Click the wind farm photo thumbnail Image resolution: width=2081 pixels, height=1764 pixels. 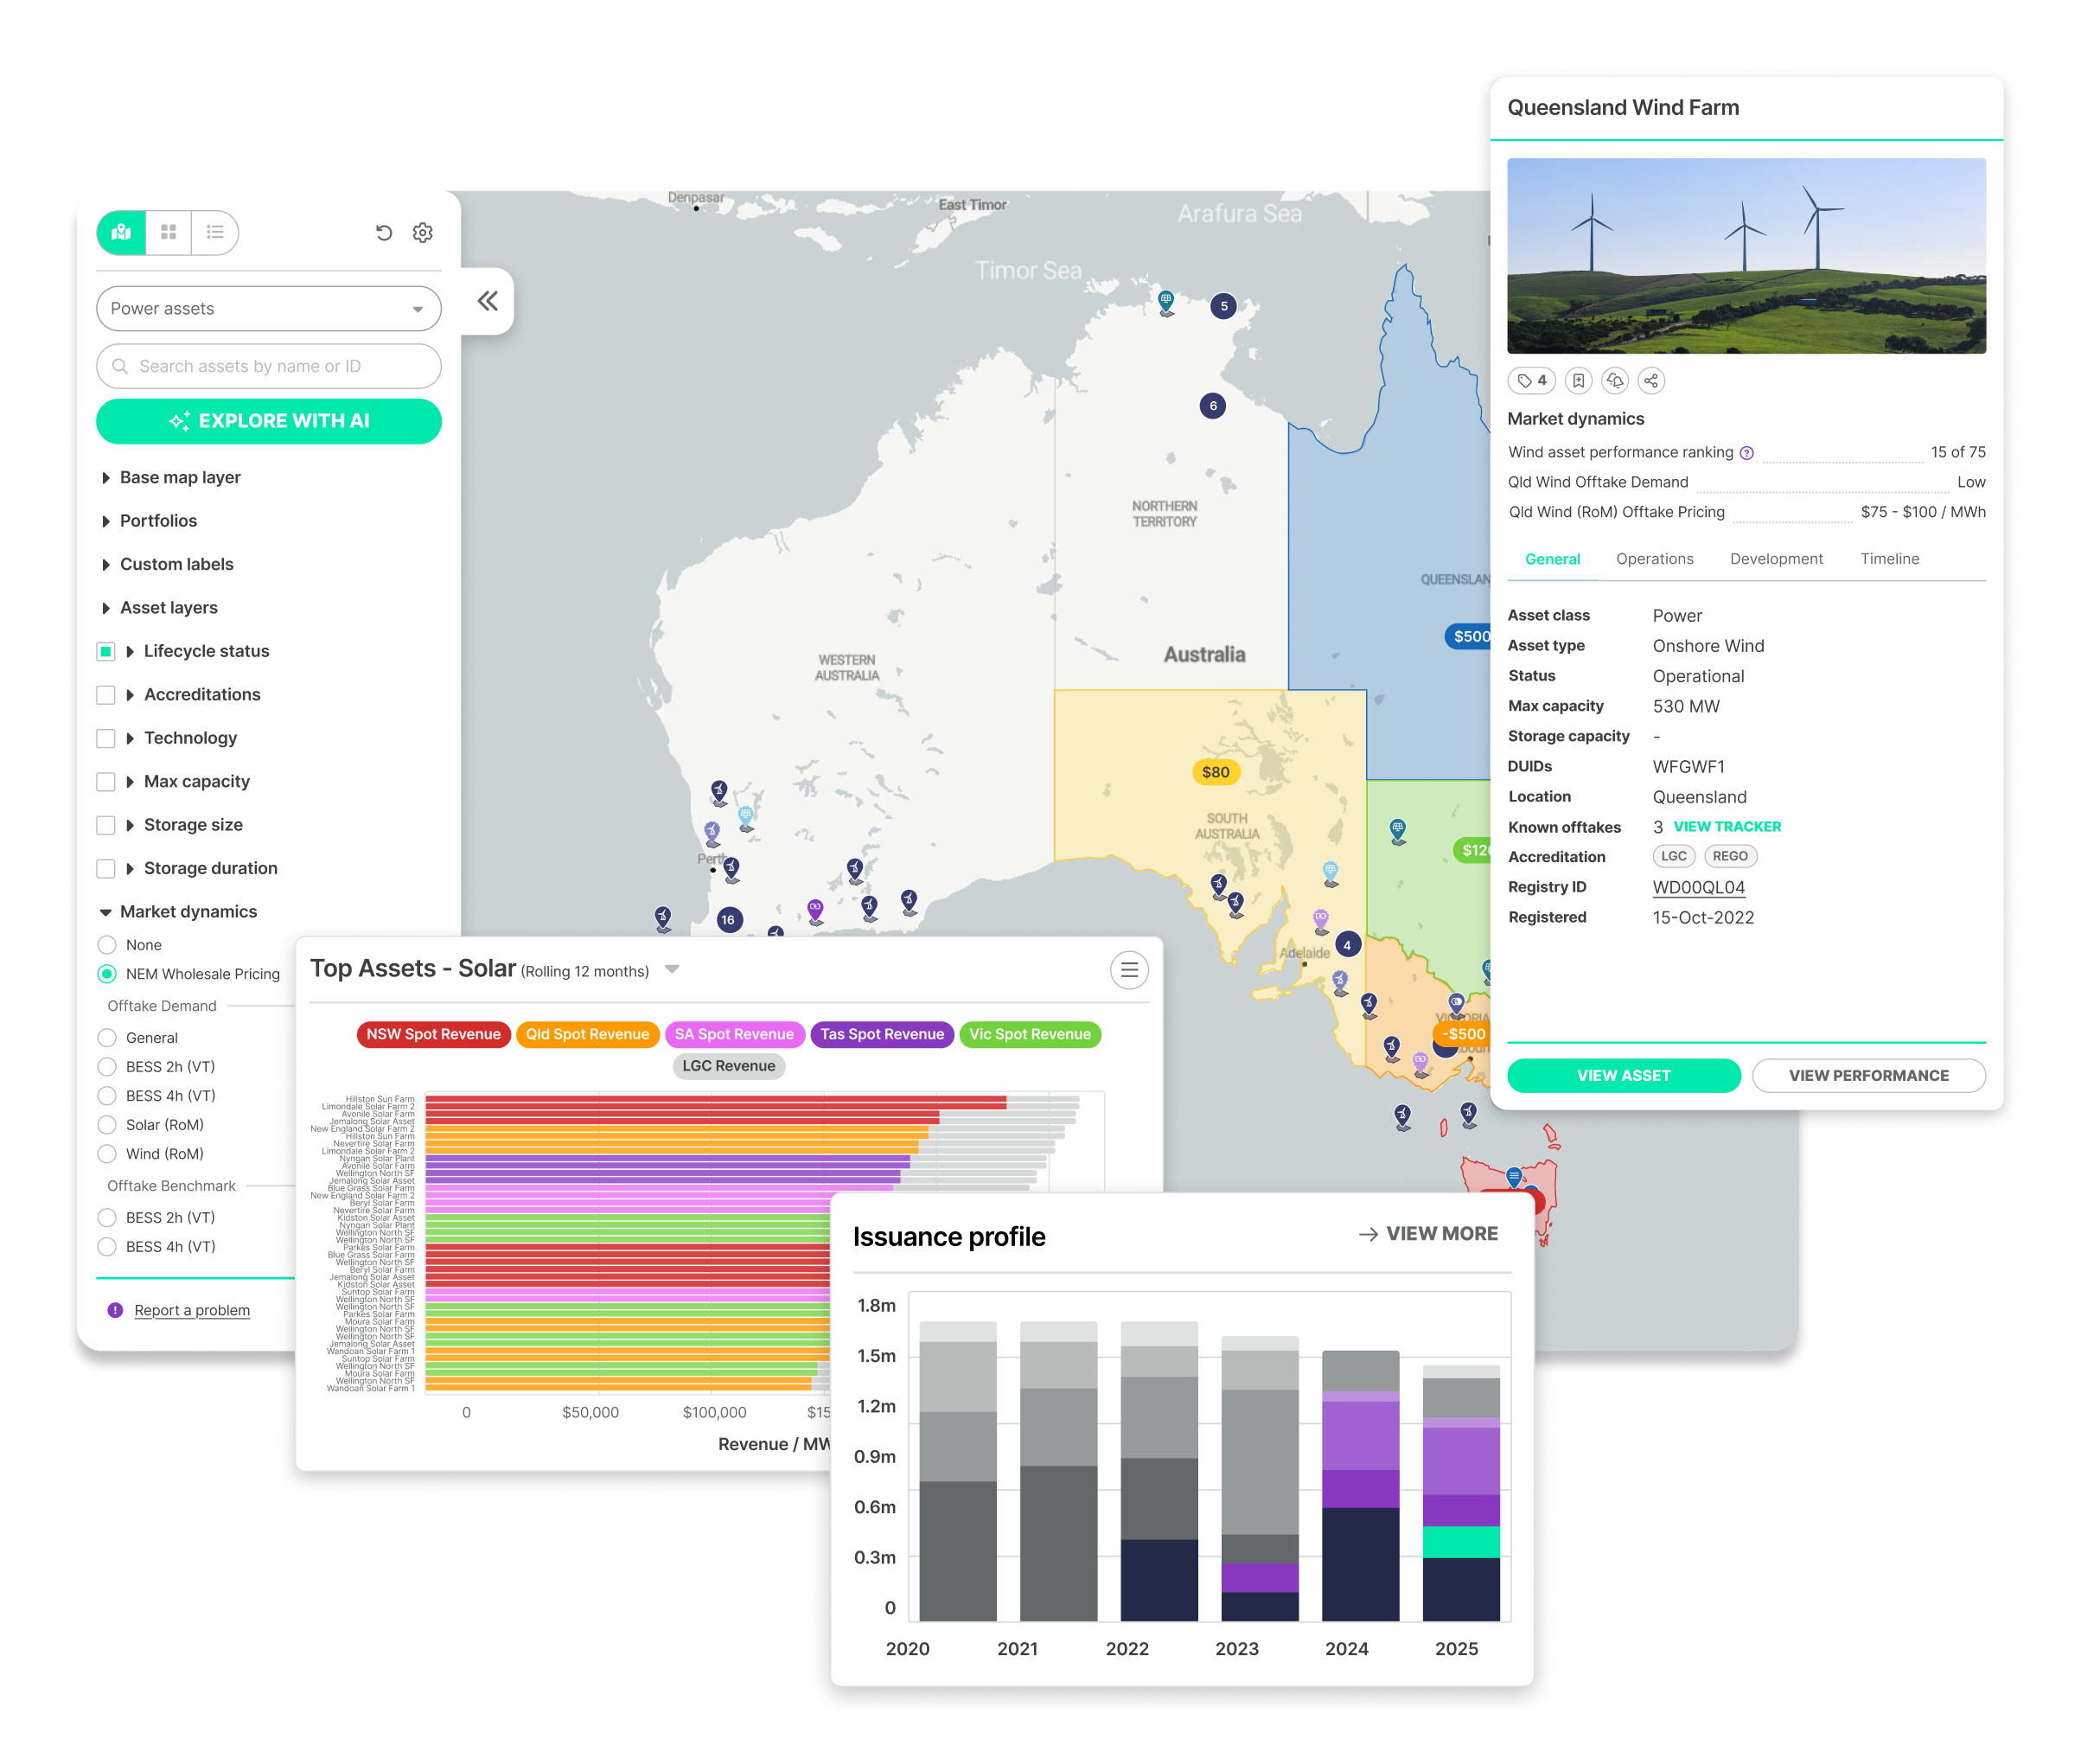[x=1746, y=256]
